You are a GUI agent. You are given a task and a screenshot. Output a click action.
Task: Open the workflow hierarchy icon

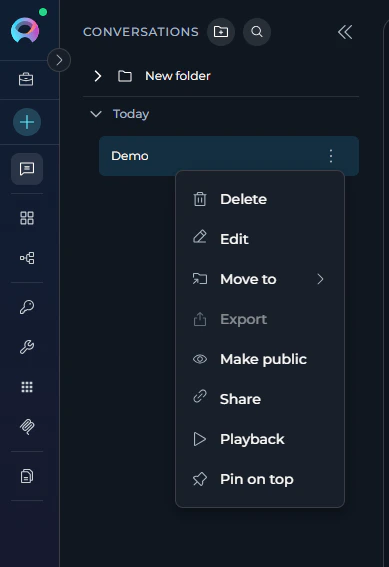(x=27, y=258)
